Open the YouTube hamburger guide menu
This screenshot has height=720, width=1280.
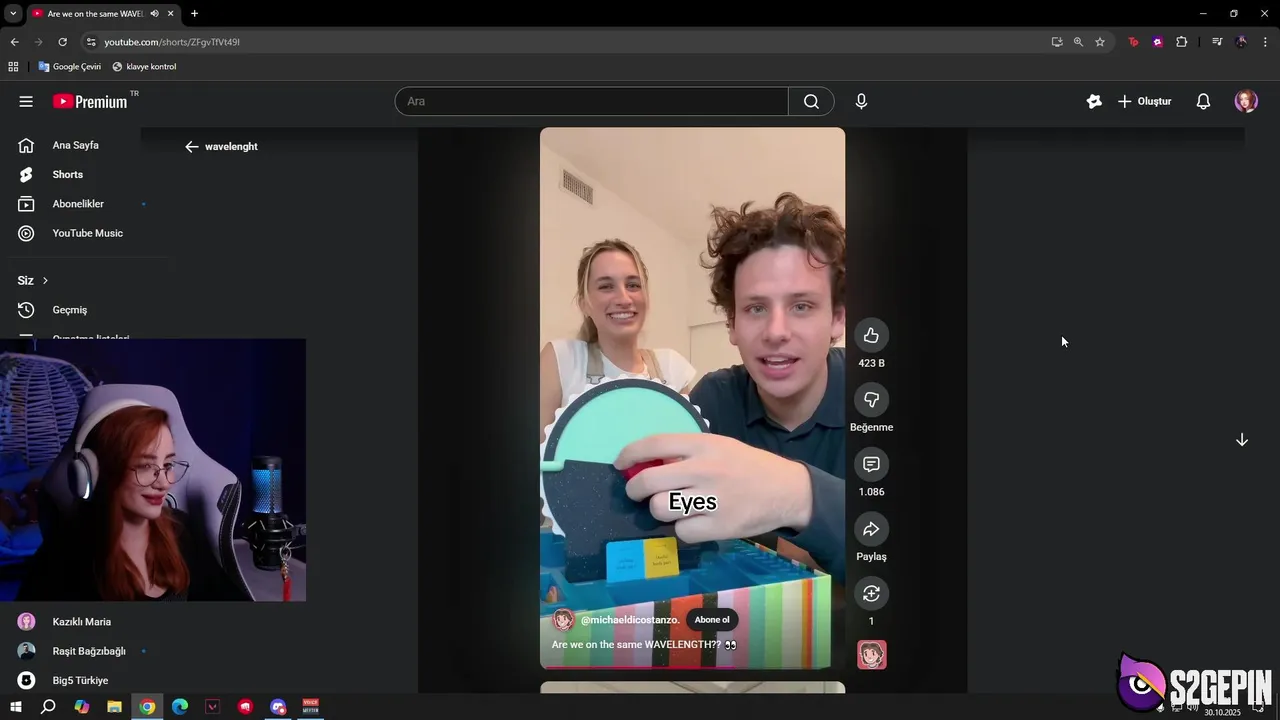point(26,101)
